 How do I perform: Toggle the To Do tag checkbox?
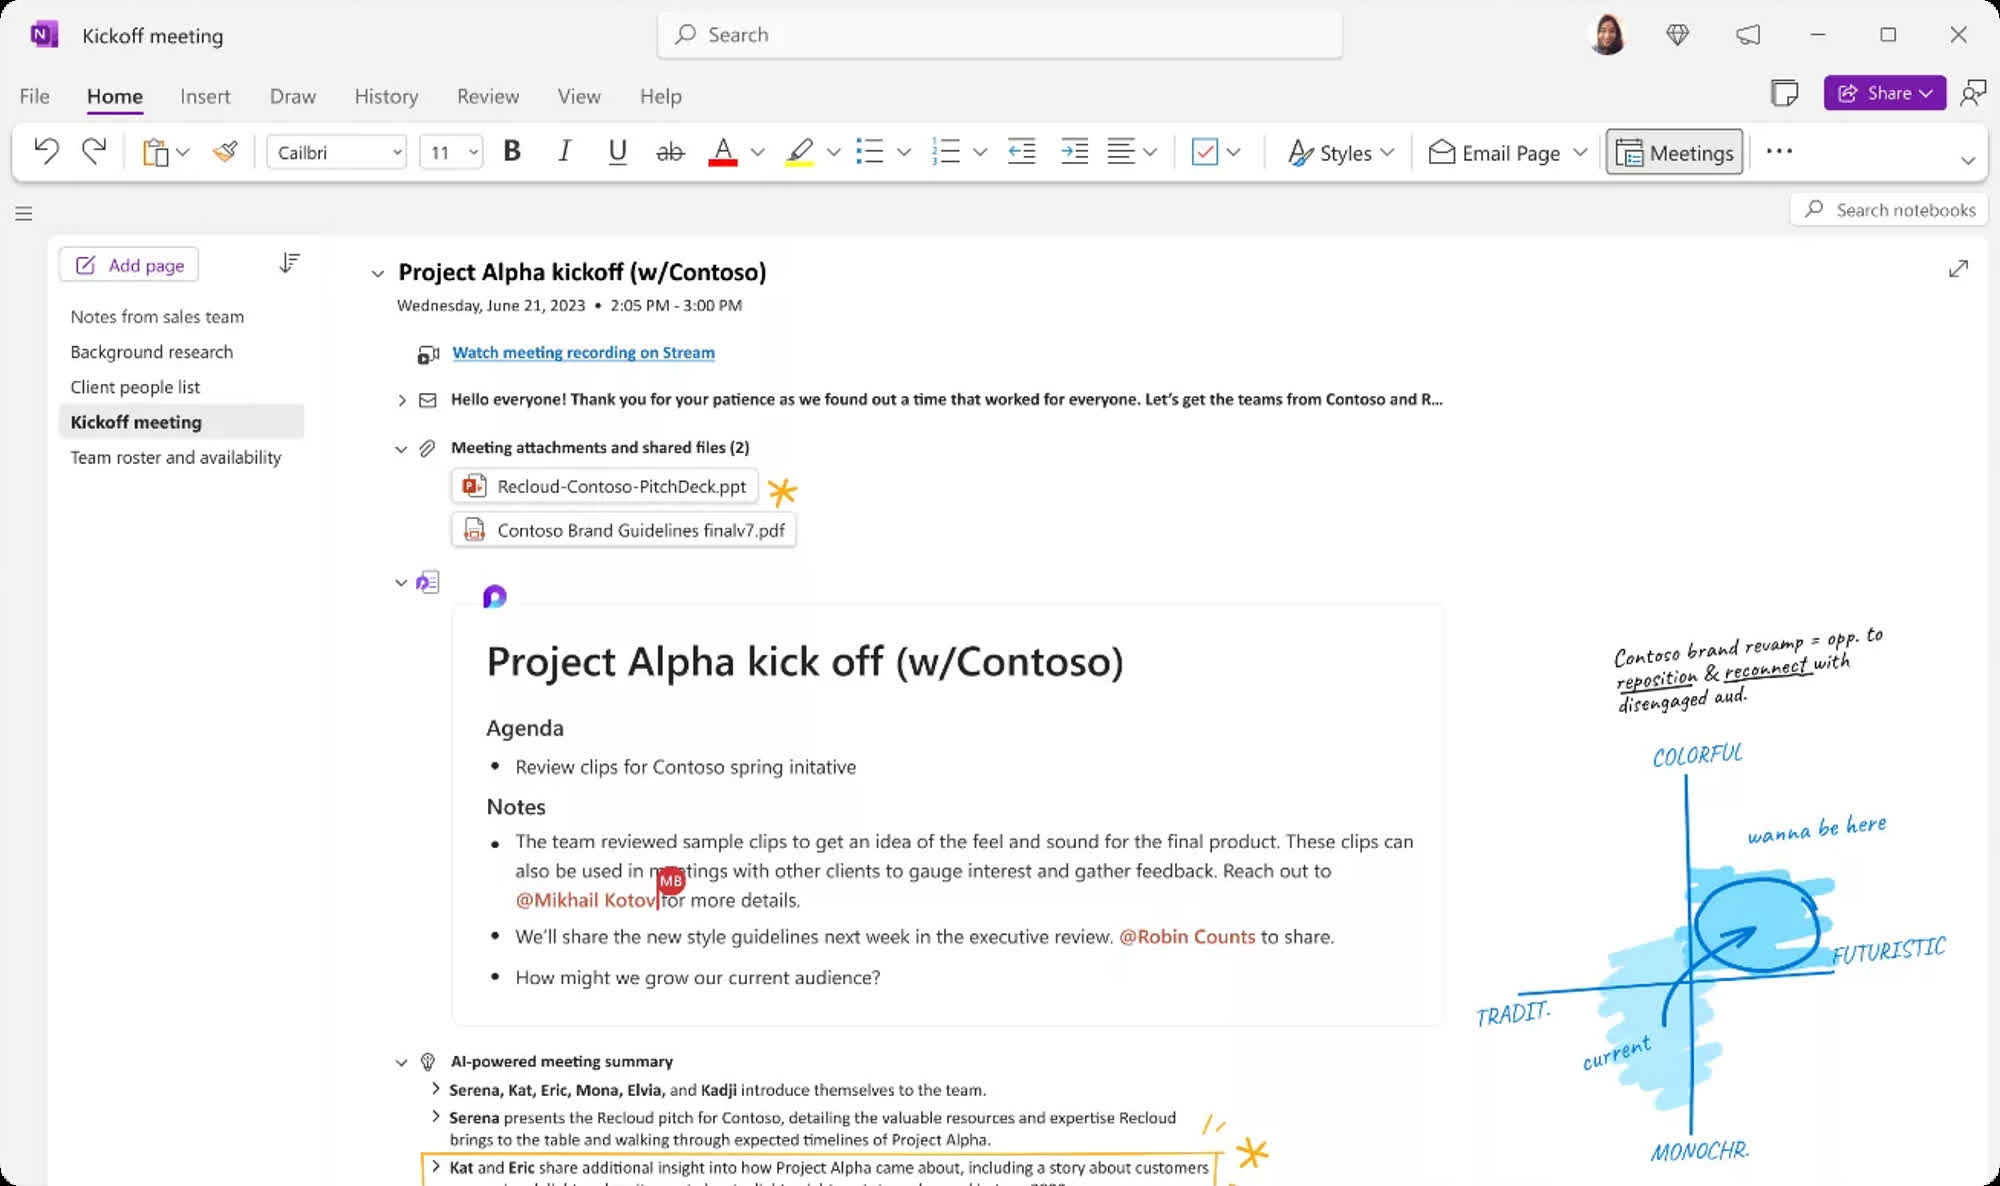1205,152
